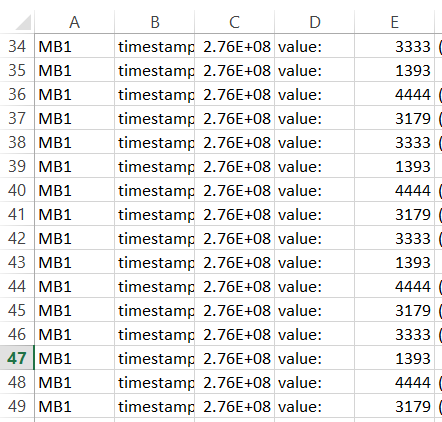The width and height of the screenshot is (442, 422).
Task: Select row 42 header
Action: [x=17, y=238]
